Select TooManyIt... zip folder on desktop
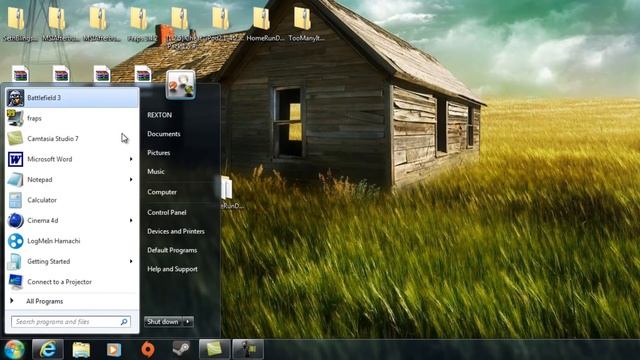 (306, 24)
